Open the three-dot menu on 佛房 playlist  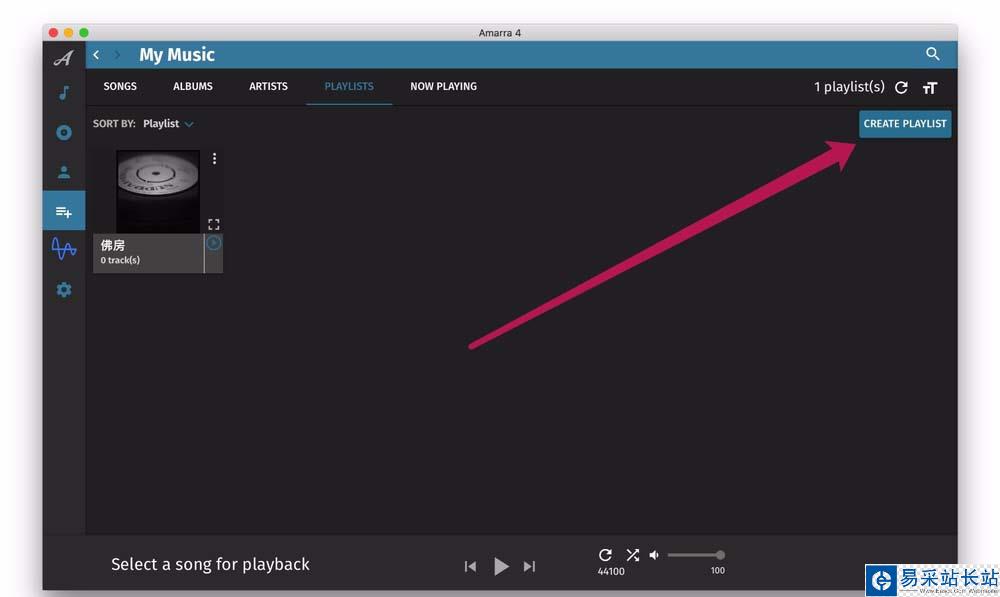(214, 158)
